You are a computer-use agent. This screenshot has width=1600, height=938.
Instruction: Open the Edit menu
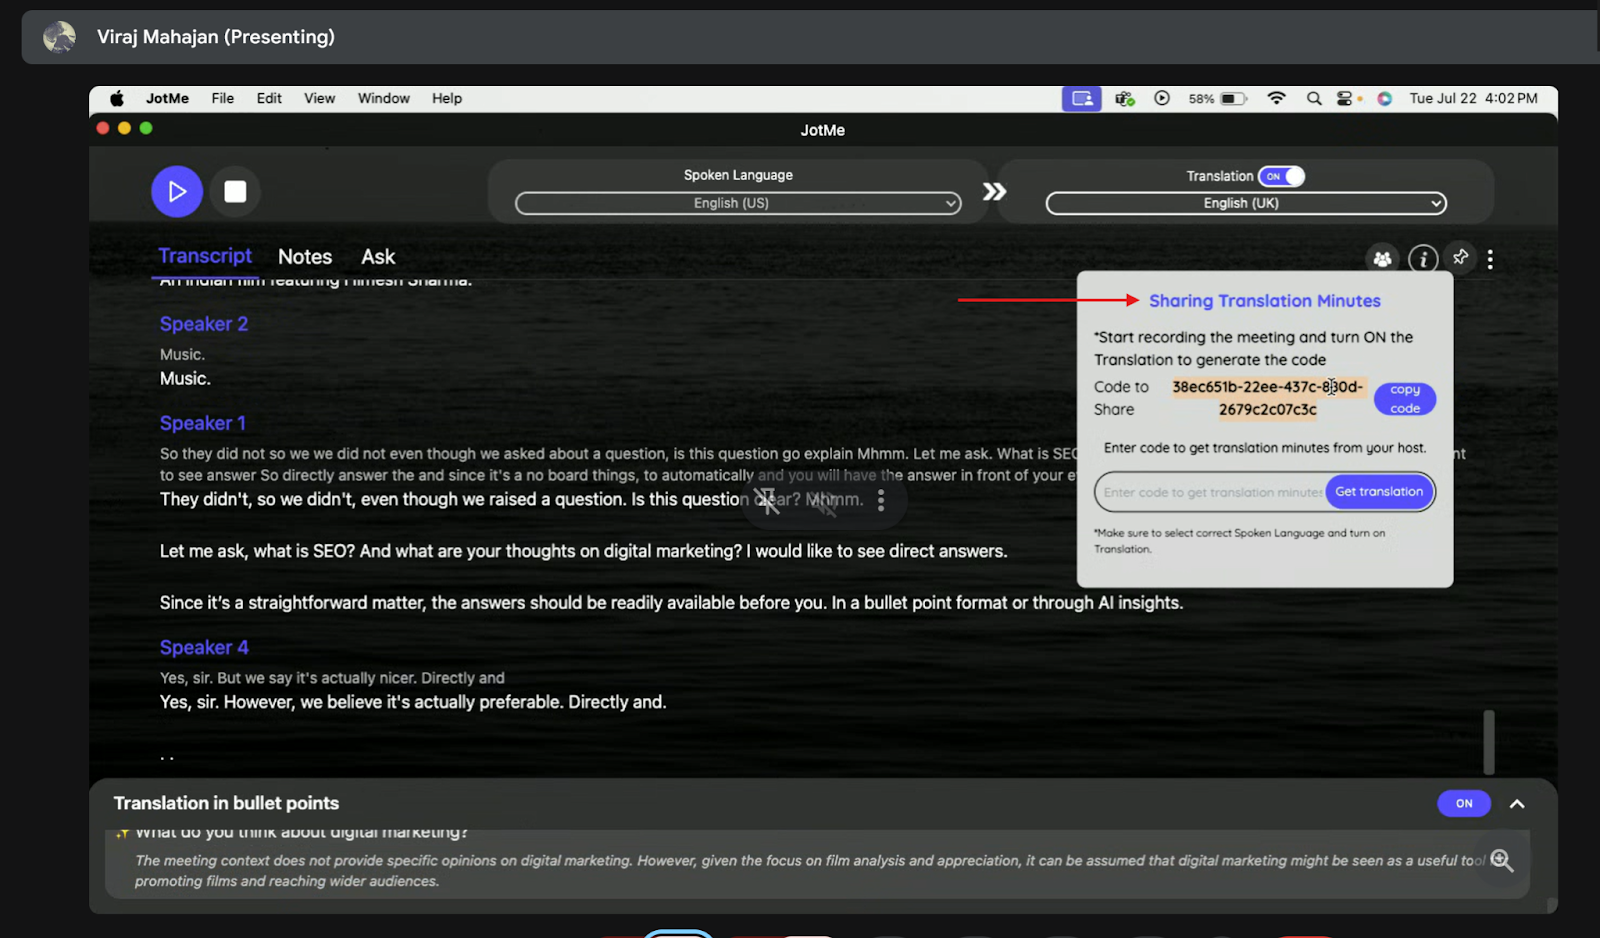(269, 98)
